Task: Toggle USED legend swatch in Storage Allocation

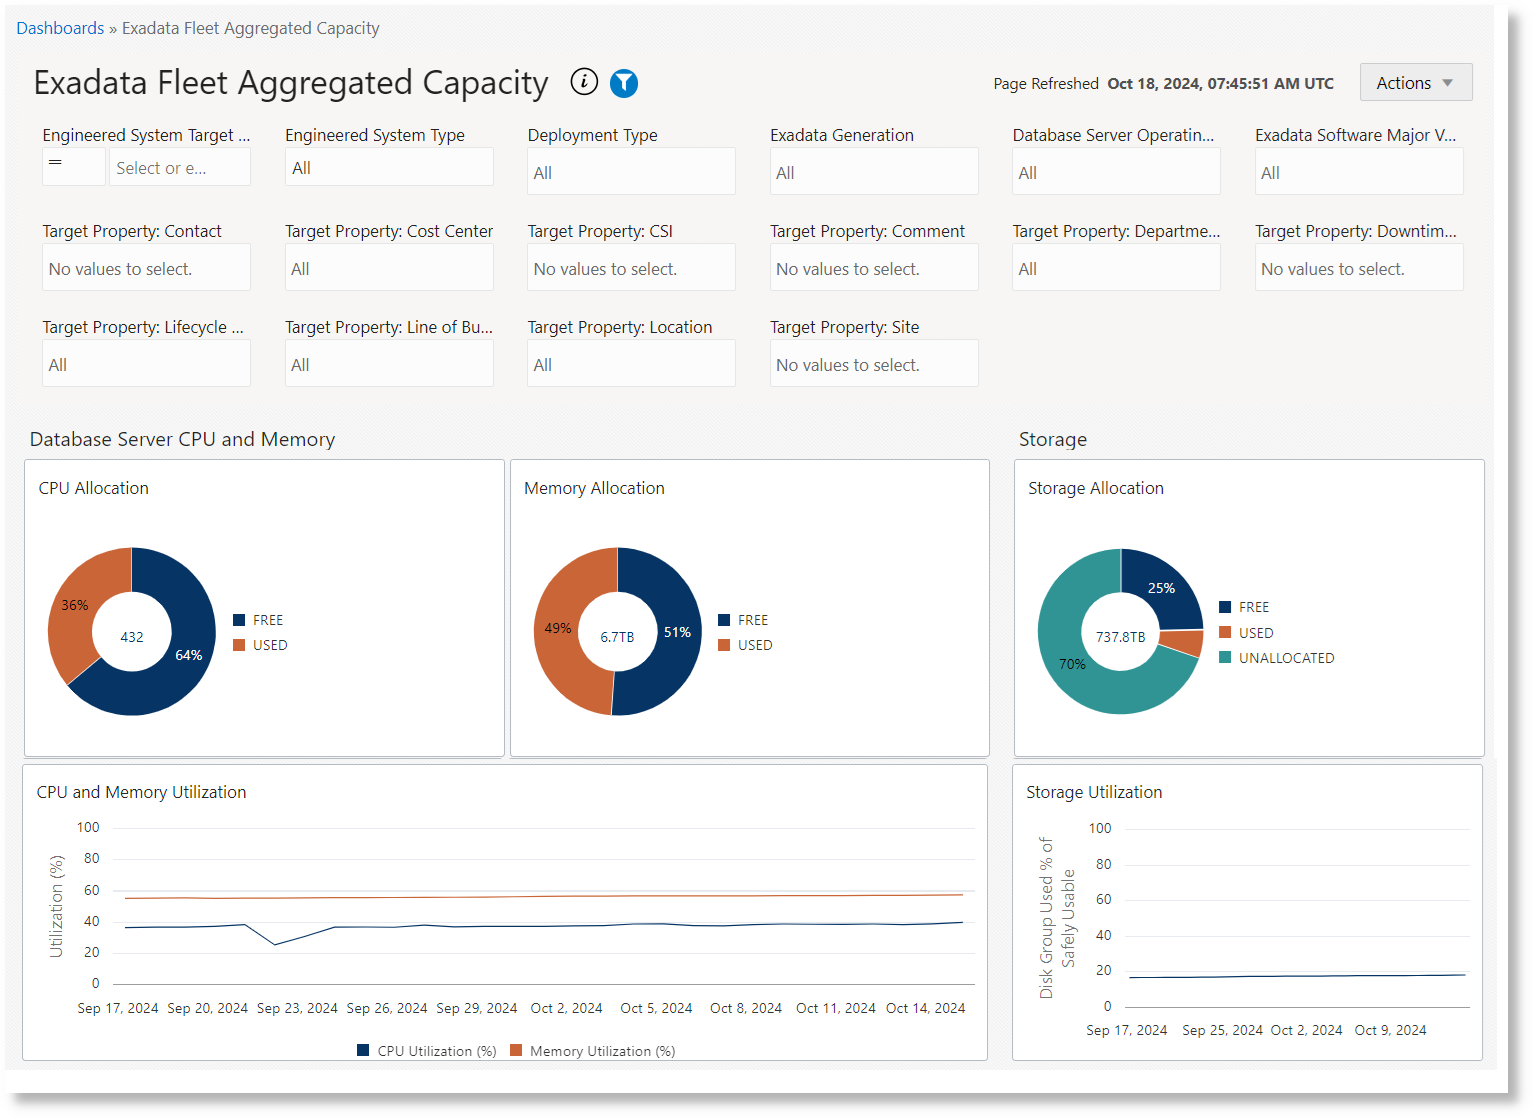Action: [x=1225, y=632]
